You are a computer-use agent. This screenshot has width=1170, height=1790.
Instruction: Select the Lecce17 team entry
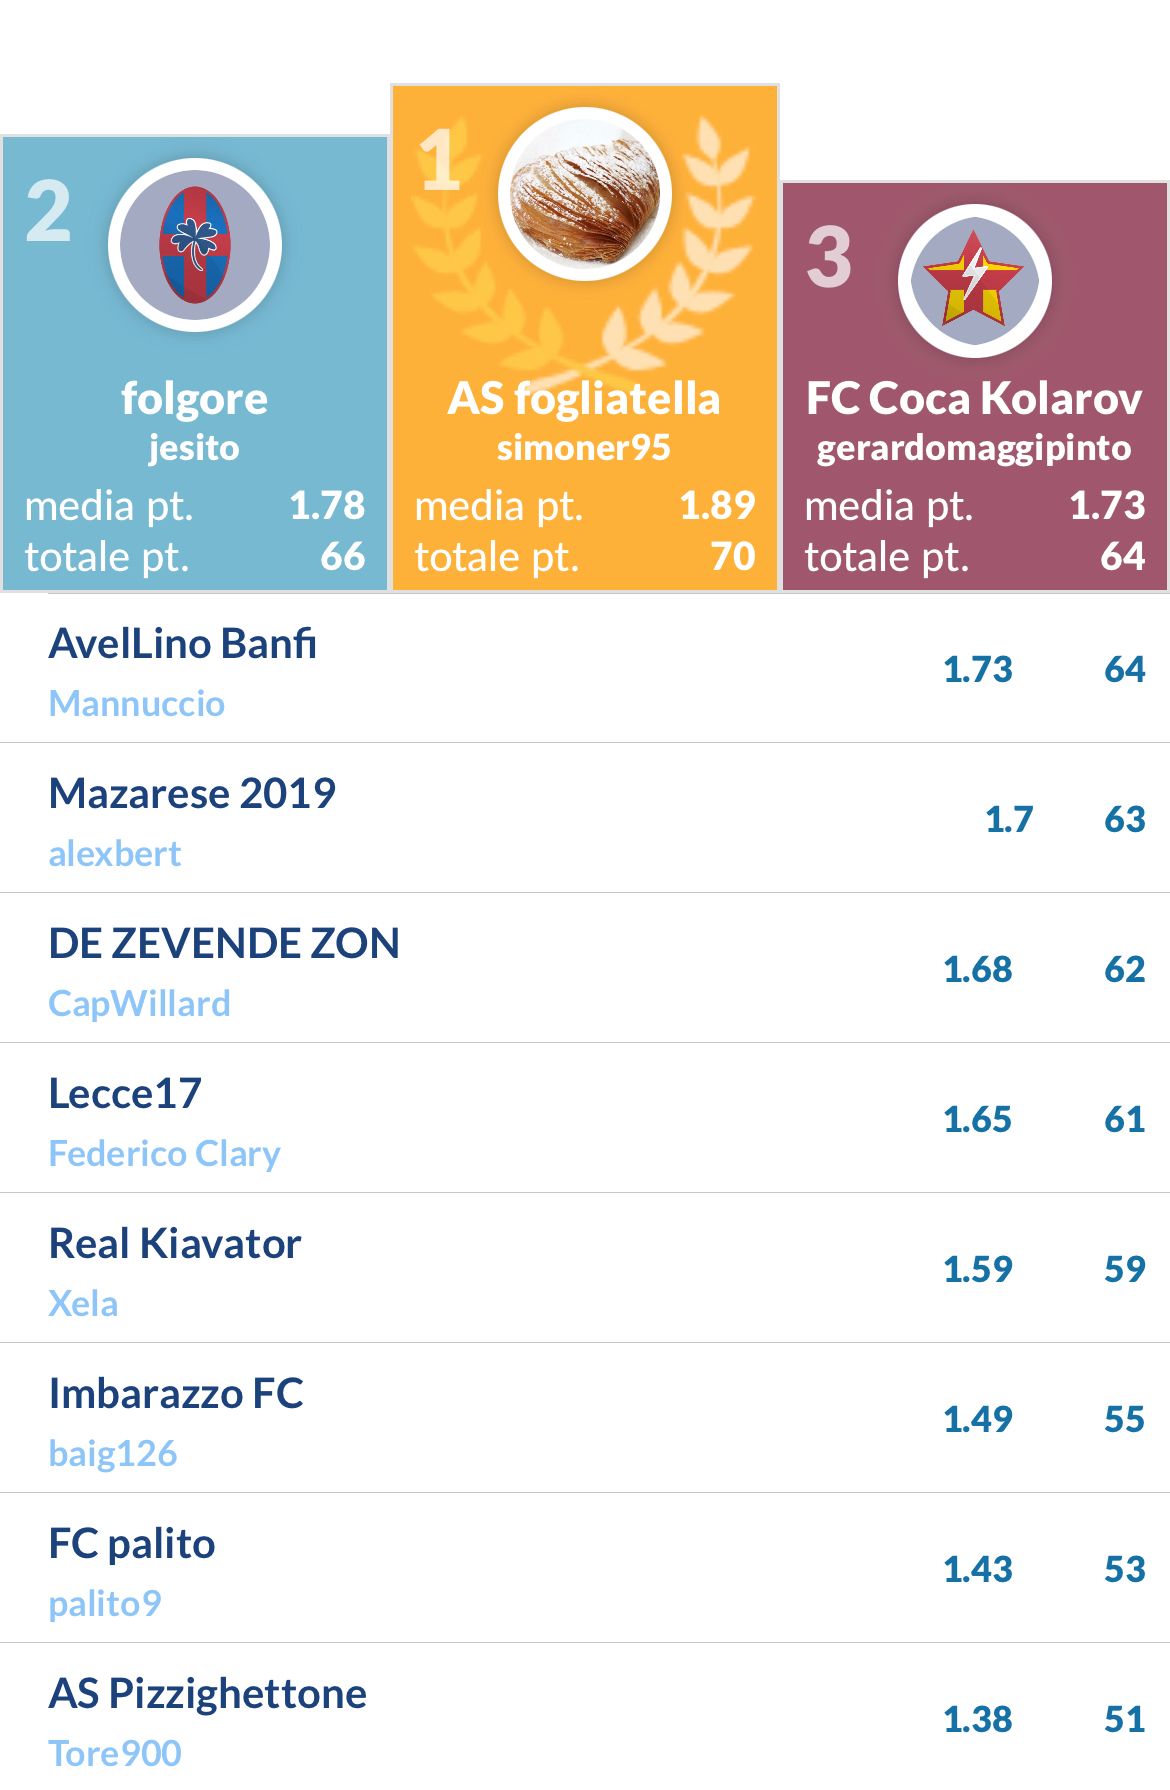tap(585, 1118)
